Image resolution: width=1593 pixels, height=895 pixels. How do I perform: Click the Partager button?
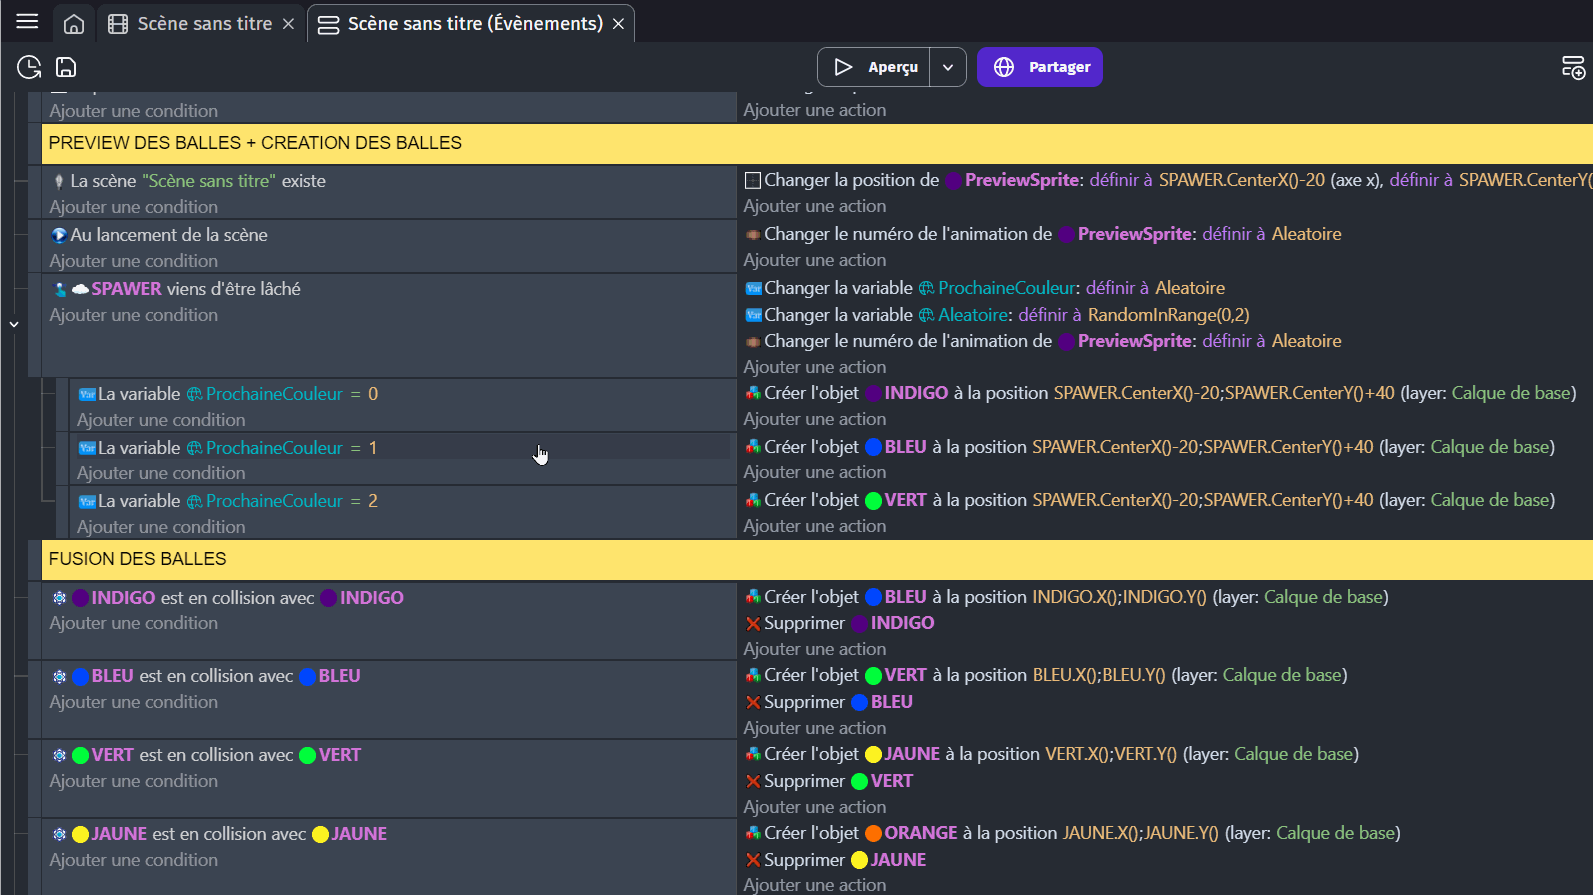tap(1058, 67)
